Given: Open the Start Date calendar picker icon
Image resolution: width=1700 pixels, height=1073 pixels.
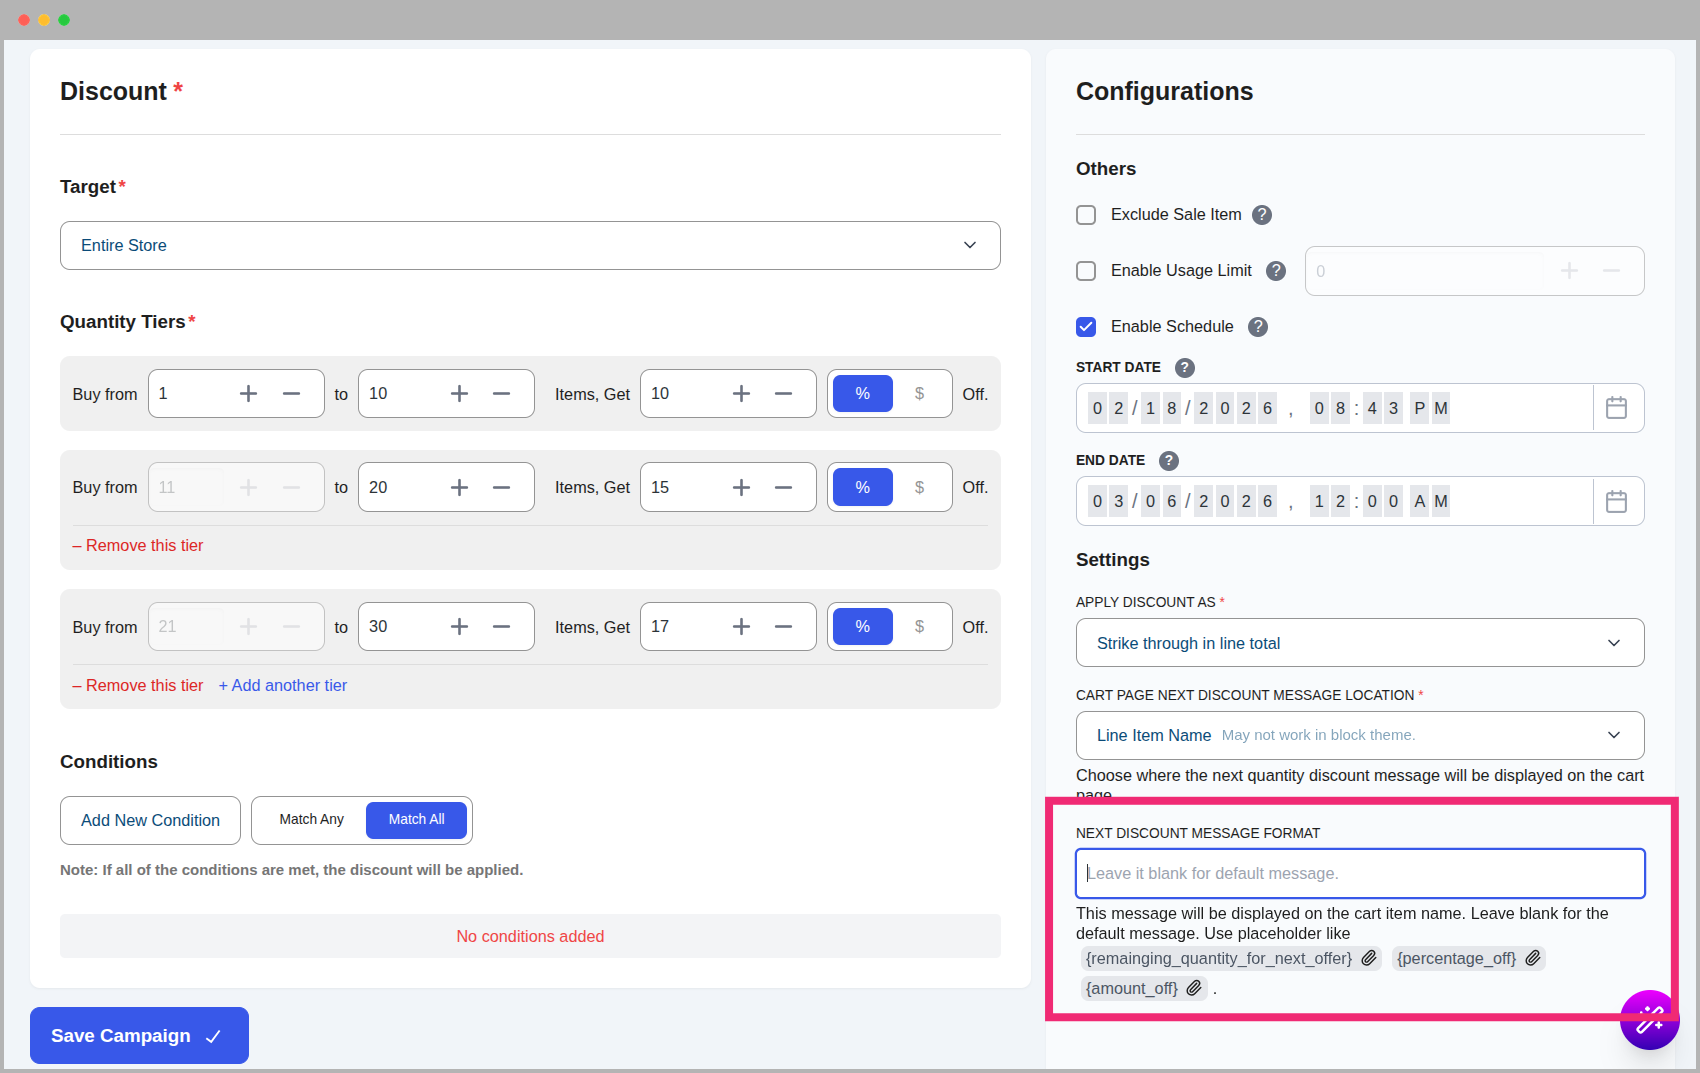Looking at the screenshot, I should pos(1616,408).
